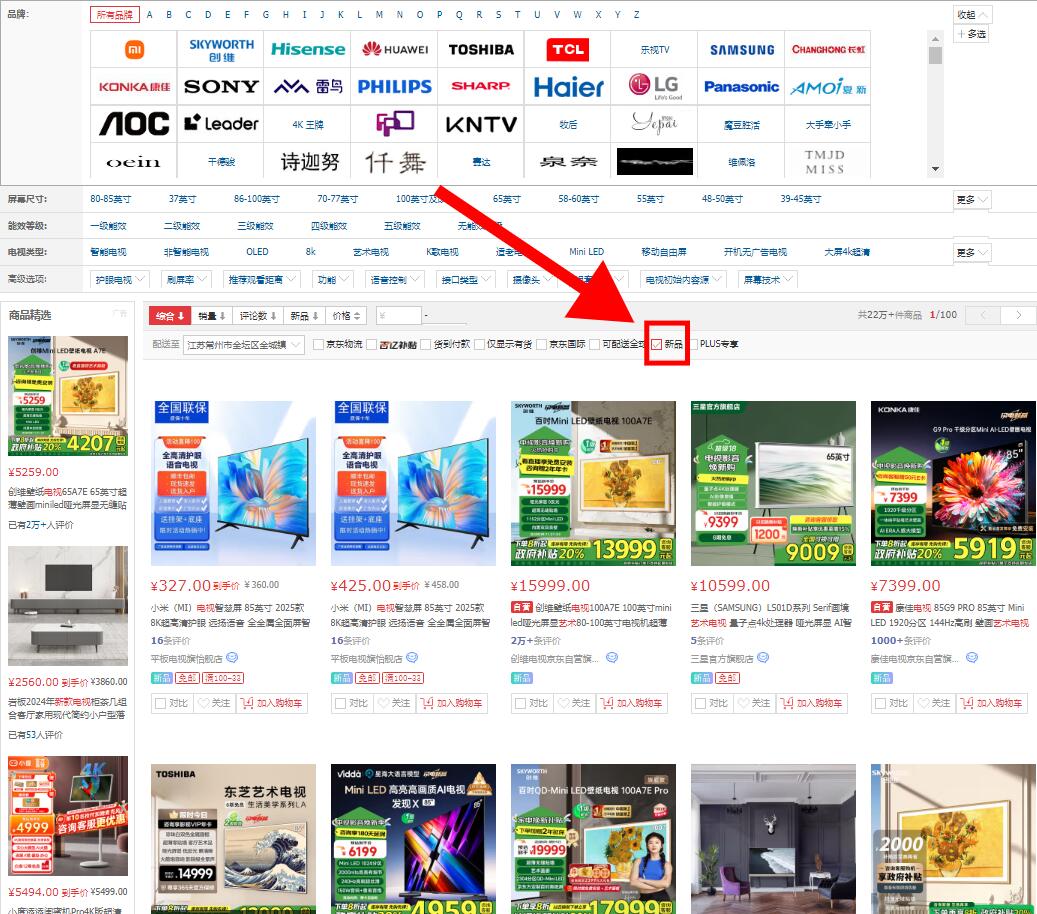Viewport: 1037px width, 914px height.
Task: Select the Toshiba brand logo
Action: coord(481,50)
